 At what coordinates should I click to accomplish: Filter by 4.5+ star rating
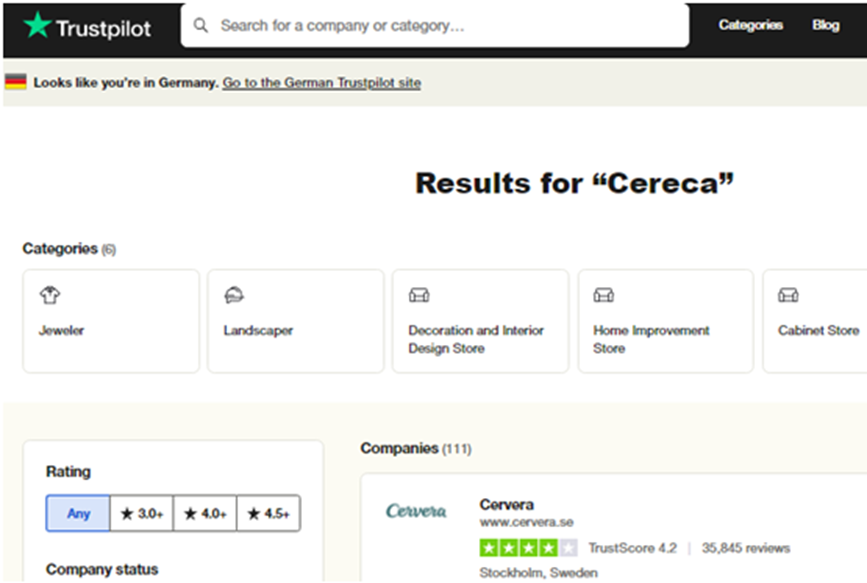(x=268, y=514)
